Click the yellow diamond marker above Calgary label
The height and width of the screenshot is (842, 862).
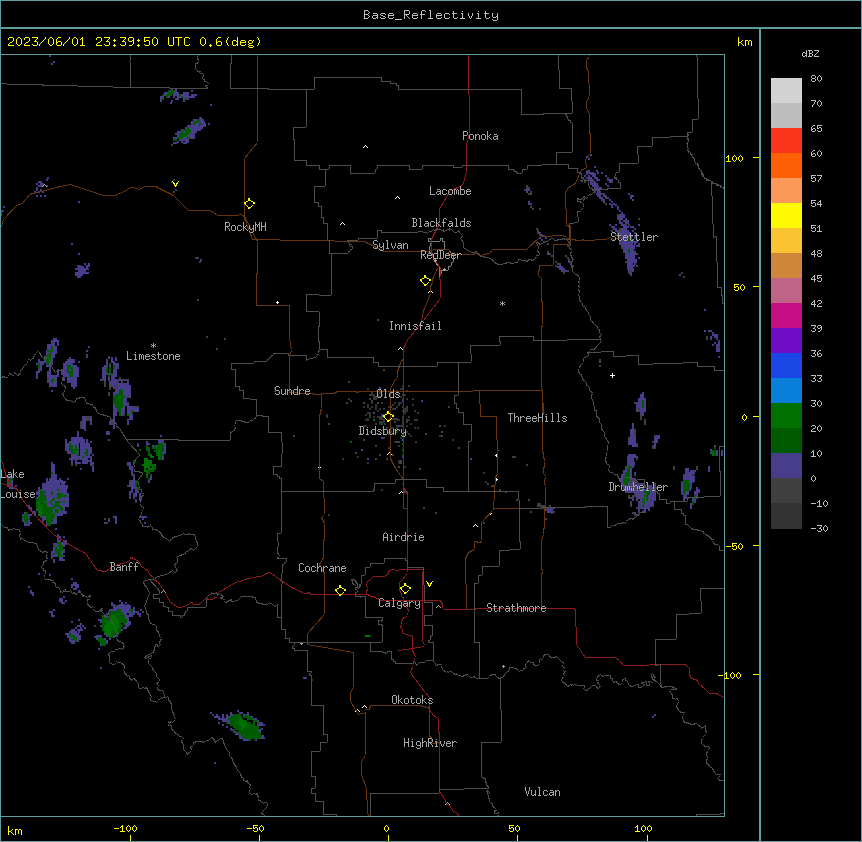coord(405,589)
